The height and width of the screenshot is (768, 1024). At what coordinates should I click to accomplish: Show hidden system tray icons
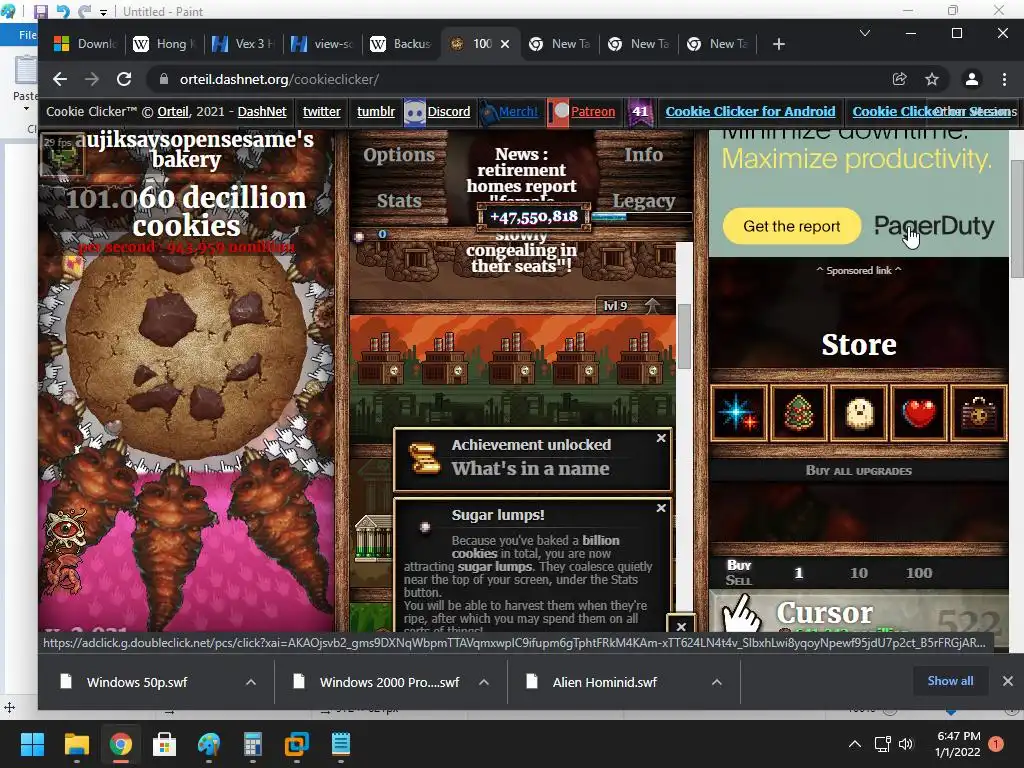pos(854,744)
